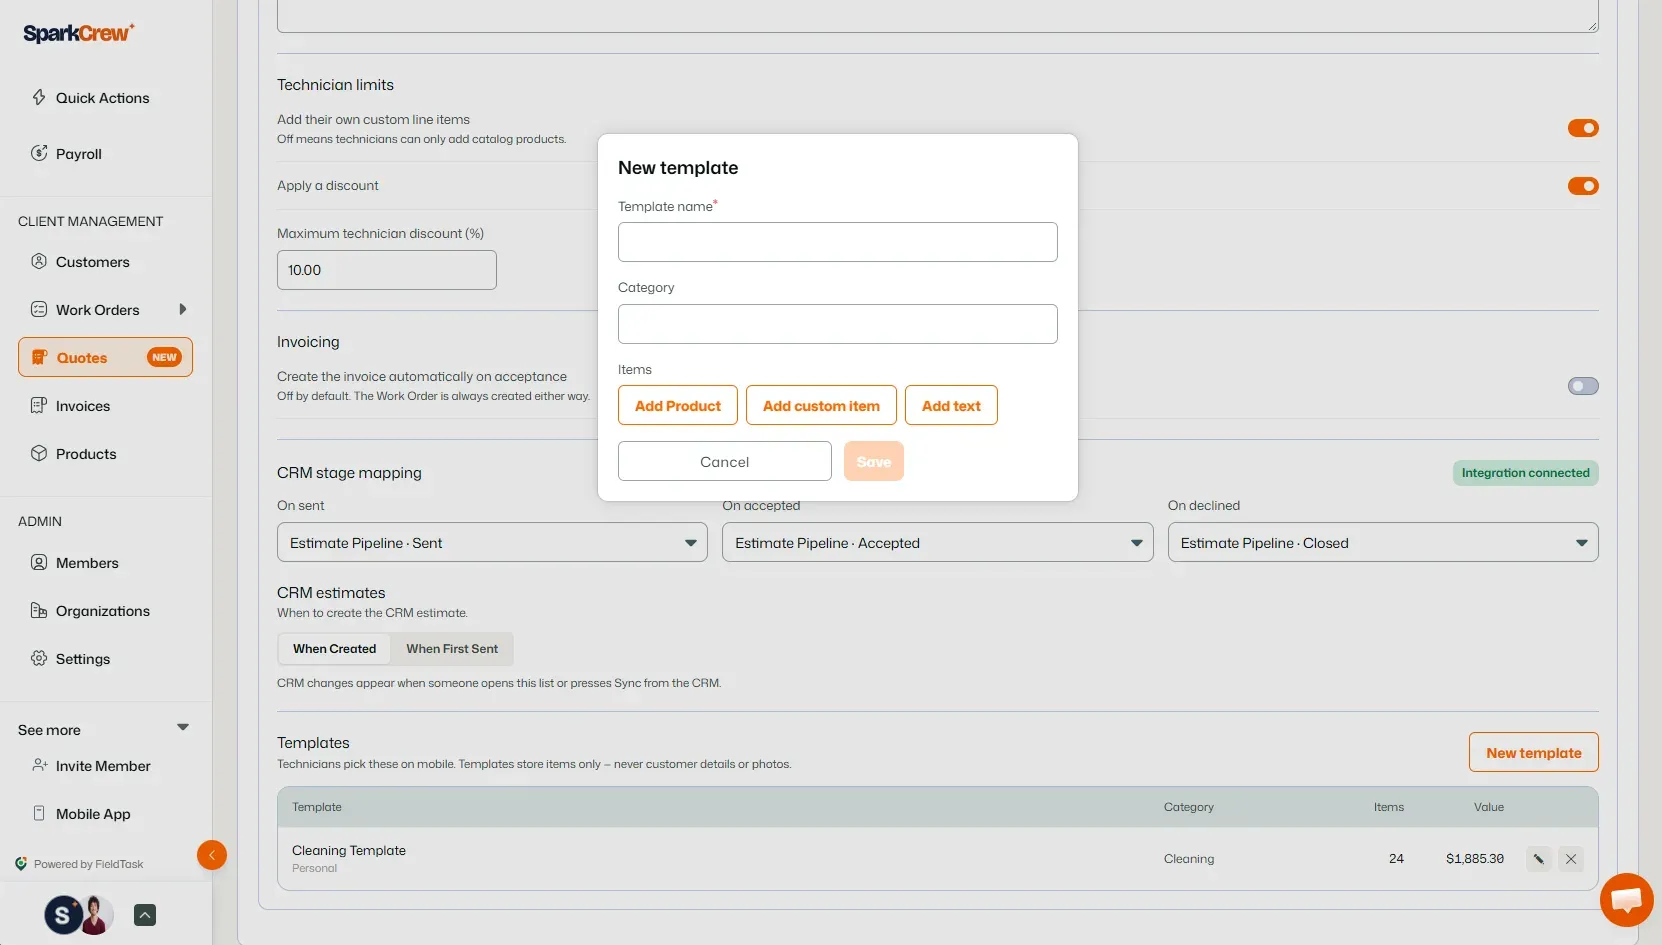This screenshot has height=945, width=1662.
Task: Select the 'When First Sent' option
Action: 452,649
